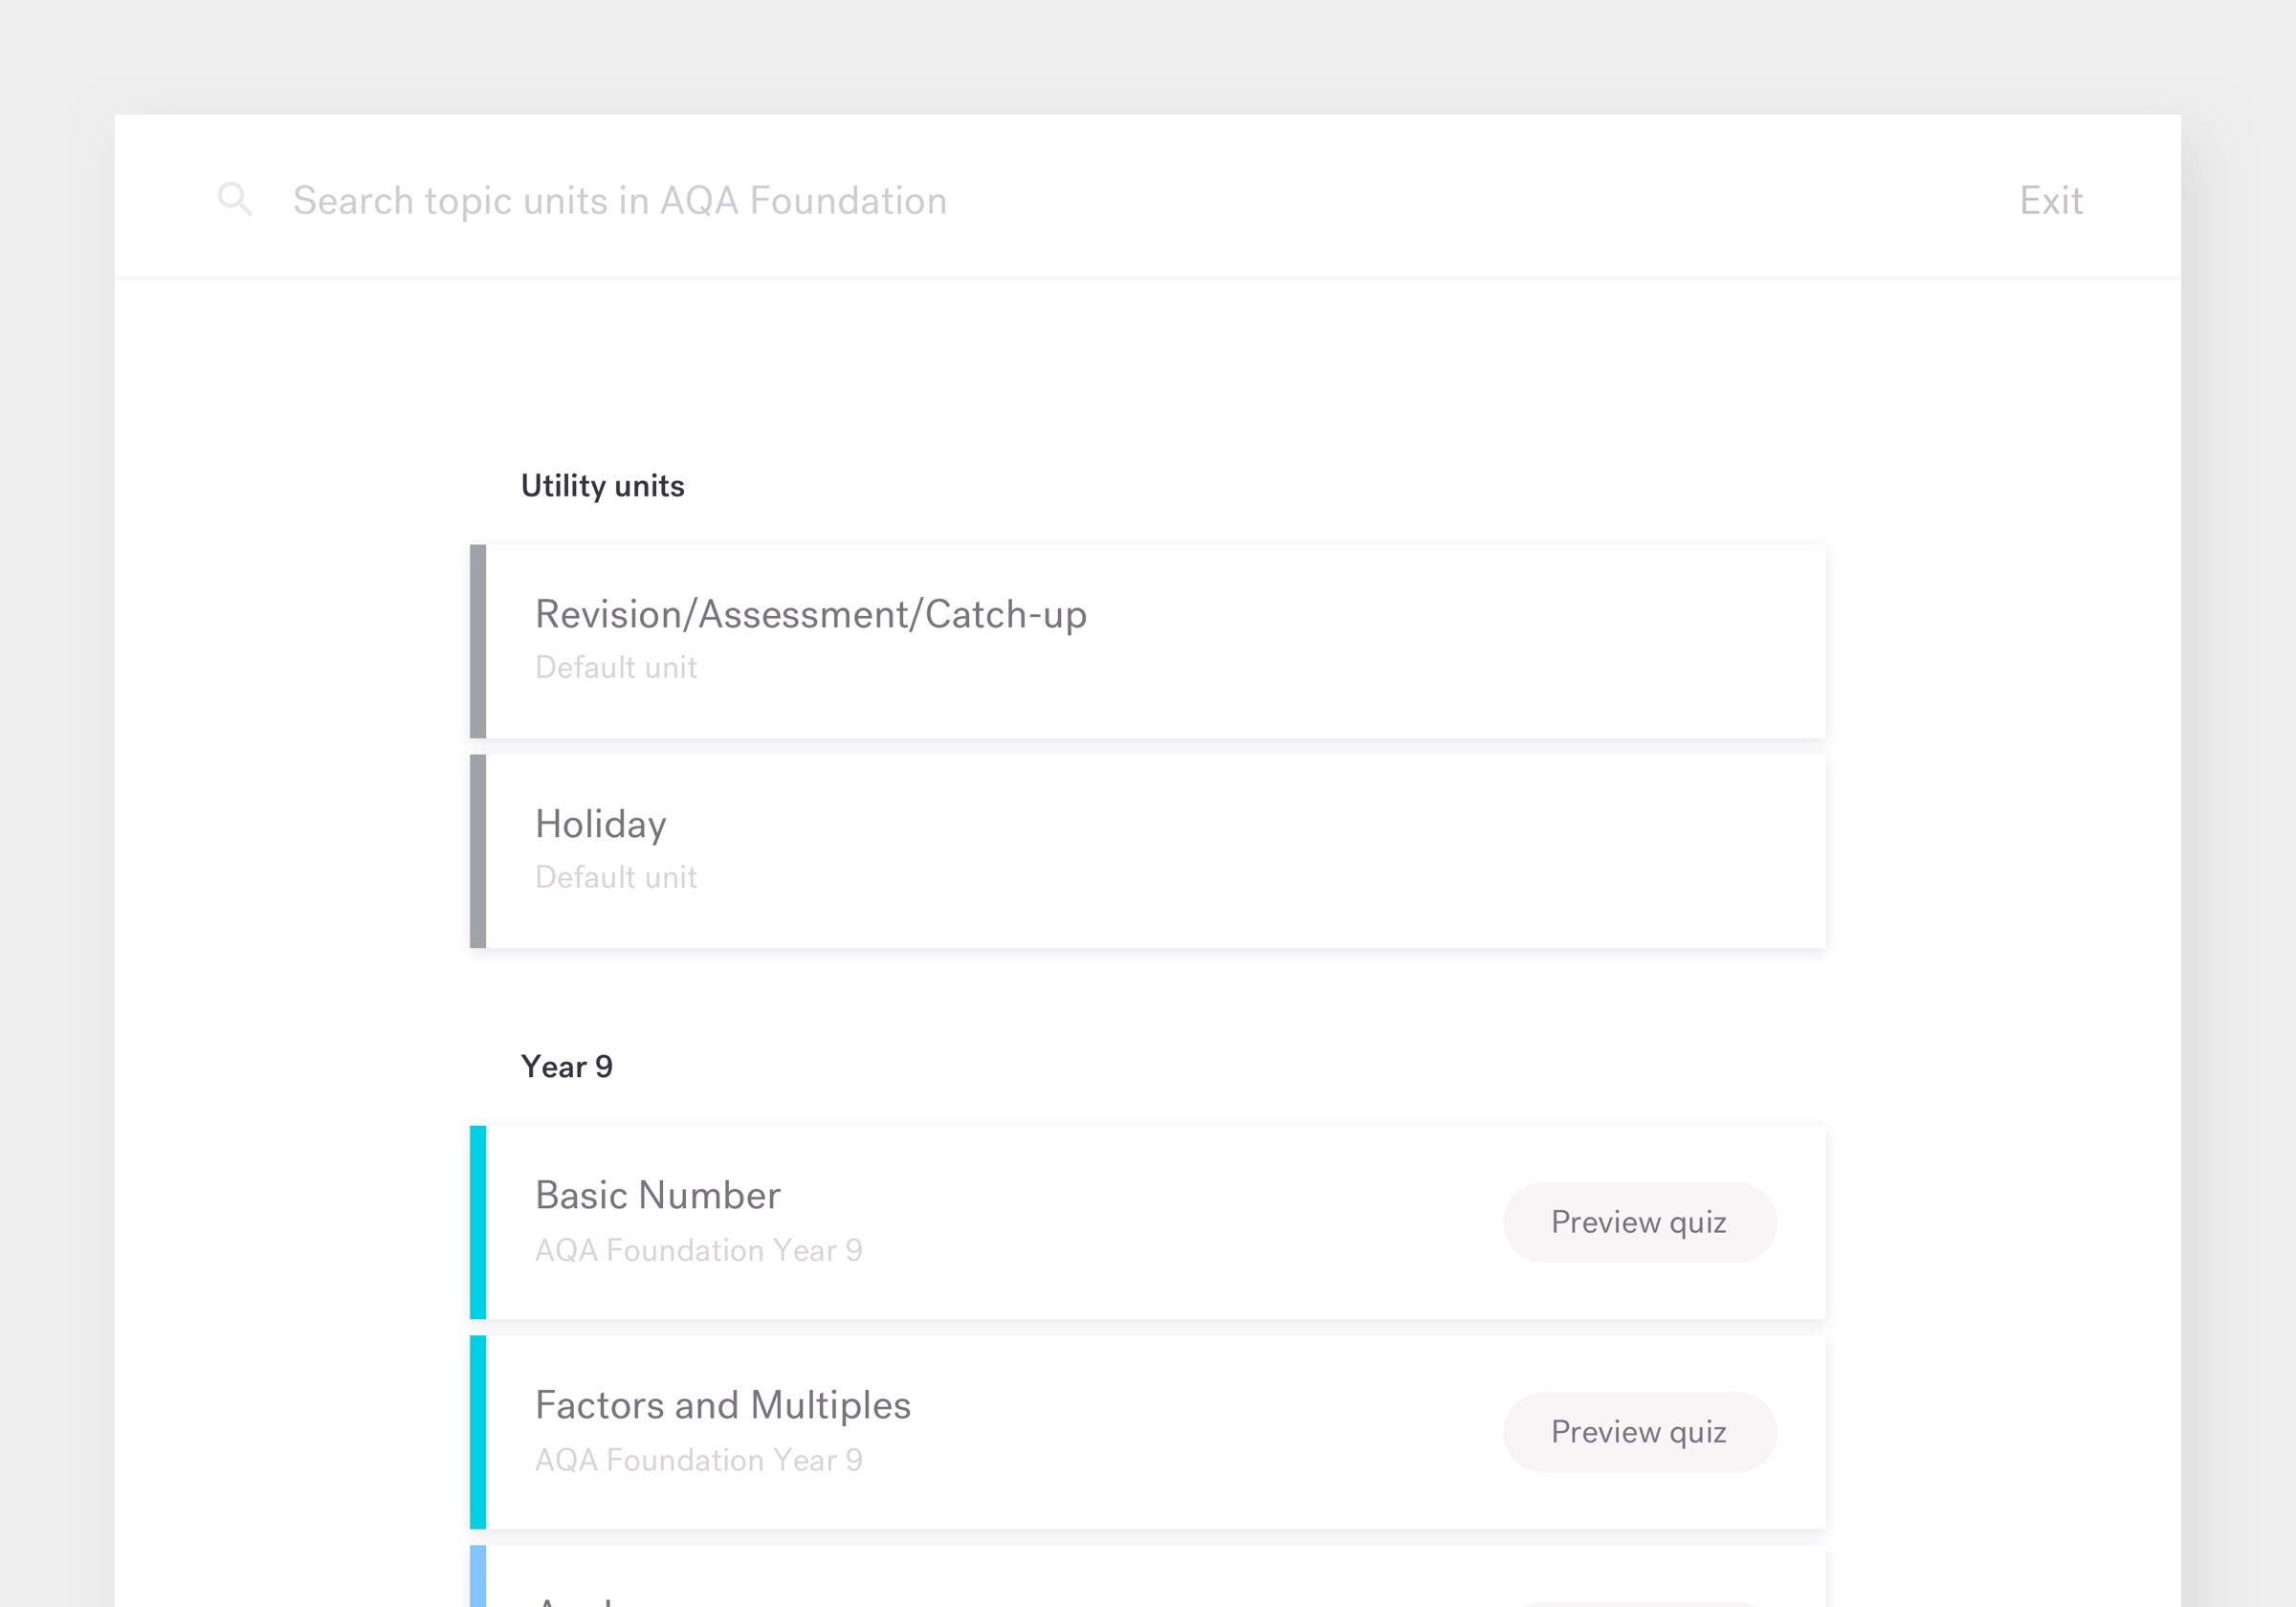Click "Default unit" label under Holiday

[616, 877]
